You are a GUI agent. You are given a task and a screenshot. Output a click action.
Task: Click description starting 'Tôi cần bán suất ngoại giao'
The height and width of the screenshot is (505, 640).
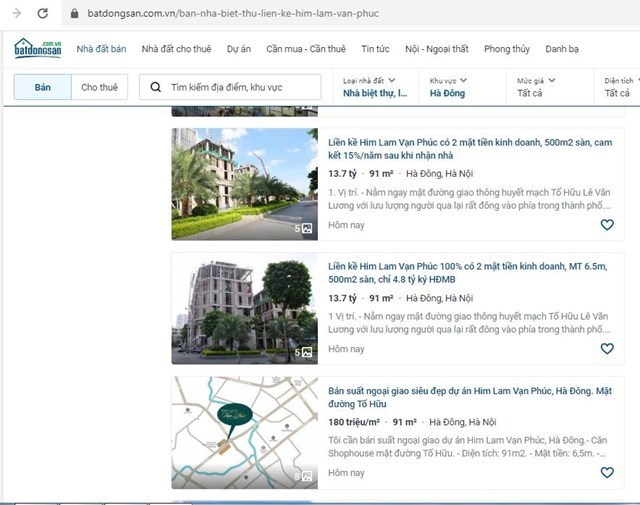point(468,447)
